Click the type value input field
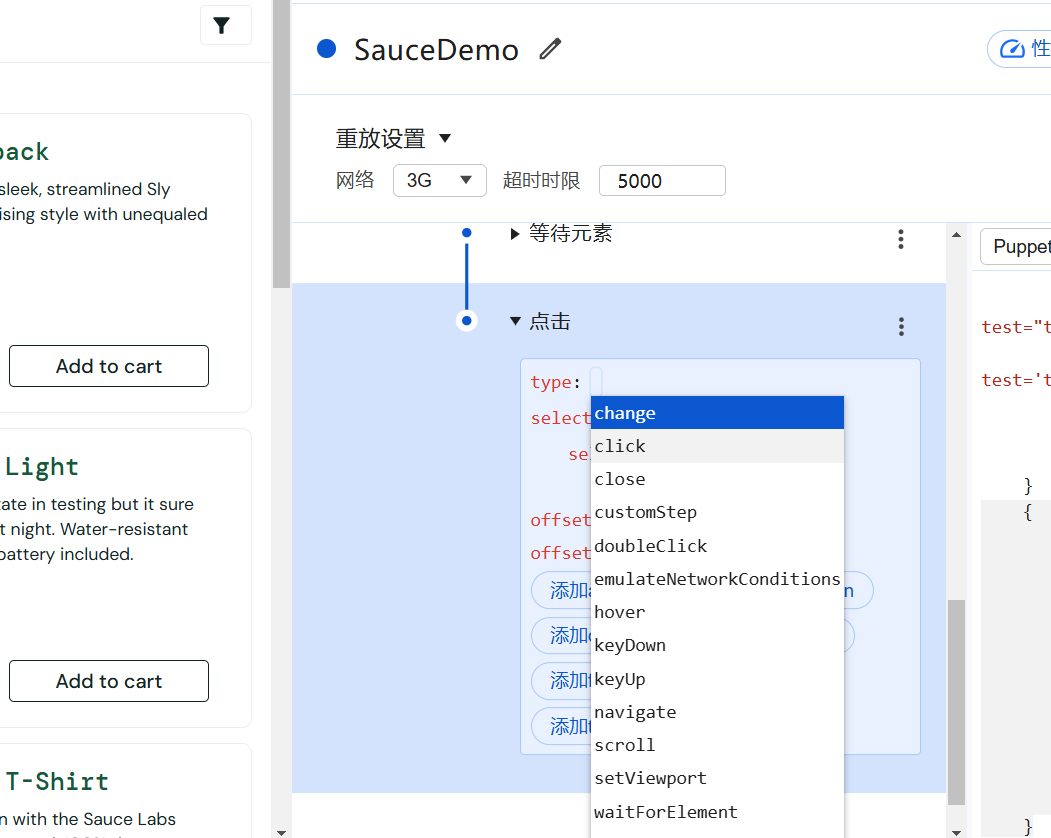The width and height of the screenshot is (1051, 838). [596, 381]
